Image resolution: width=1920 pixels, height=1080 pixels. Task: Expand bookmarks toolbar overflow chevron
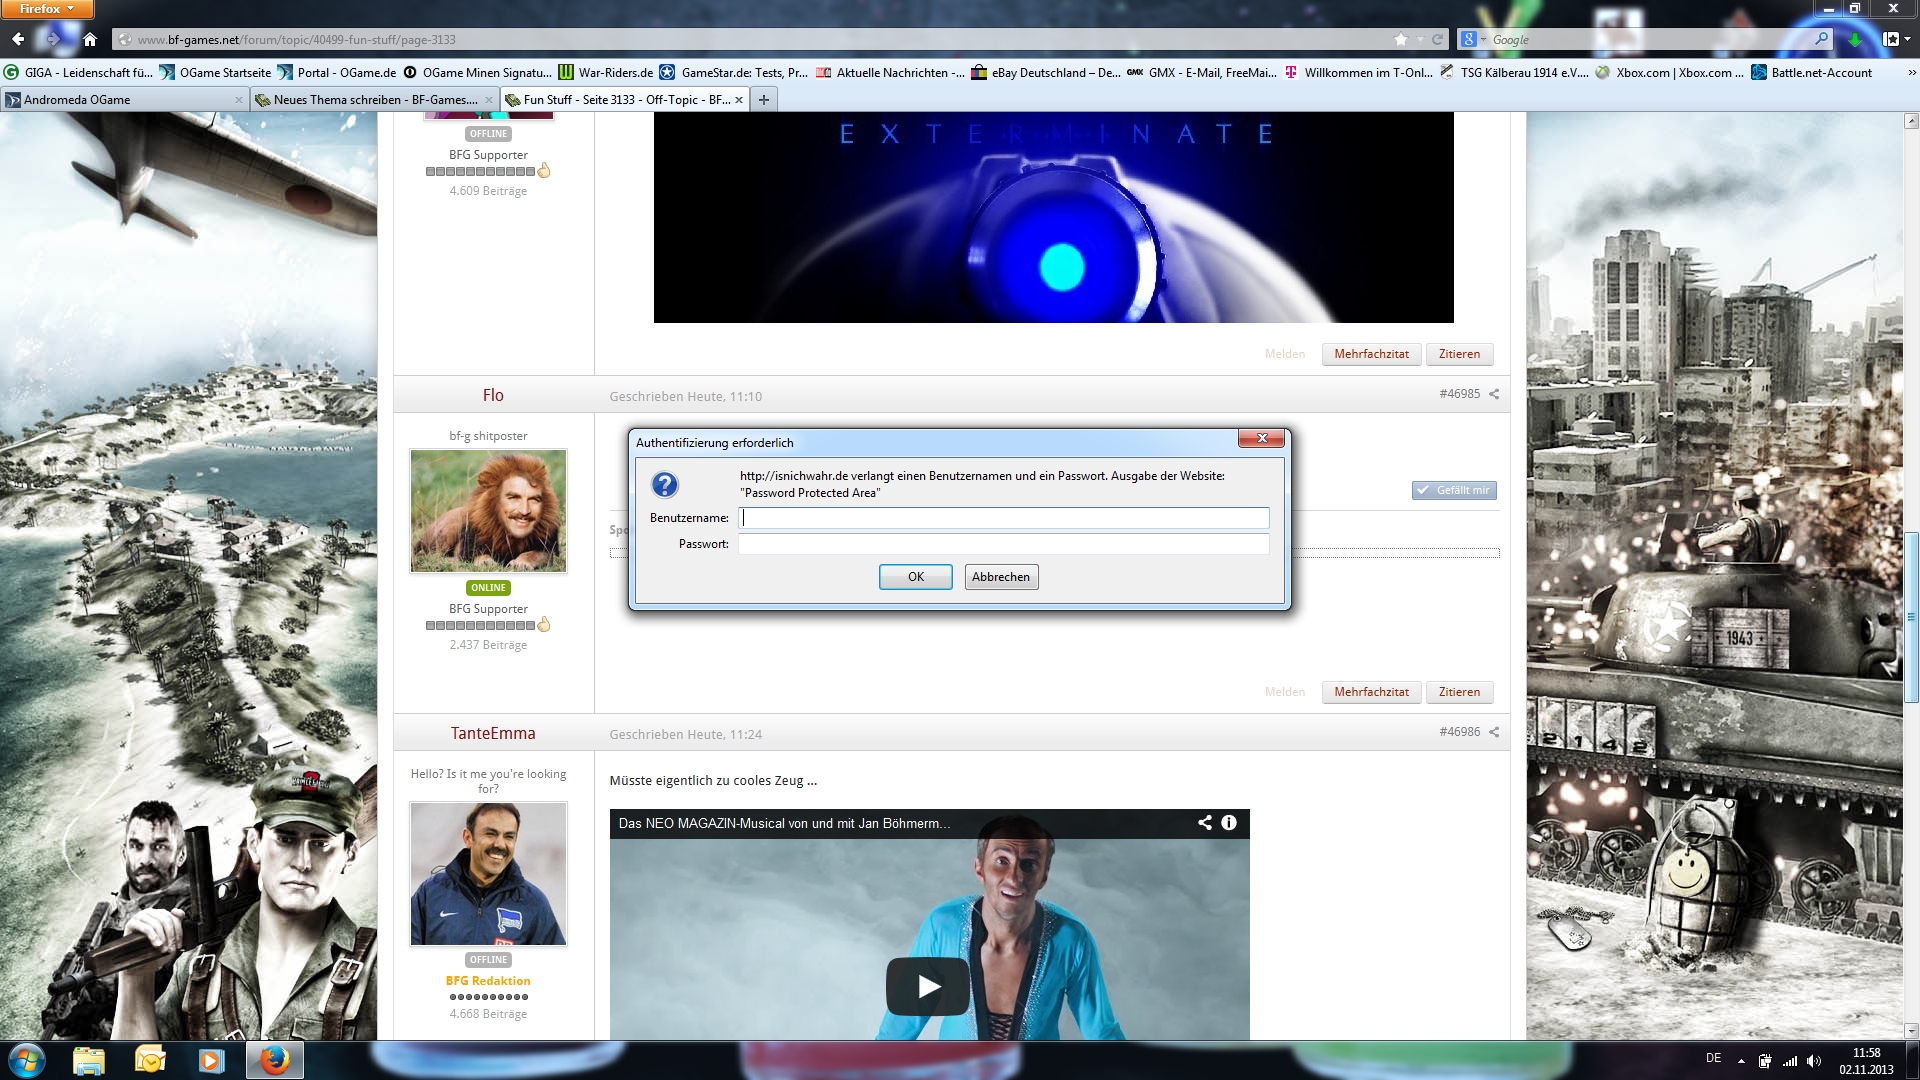click(x=1911, y=72)
